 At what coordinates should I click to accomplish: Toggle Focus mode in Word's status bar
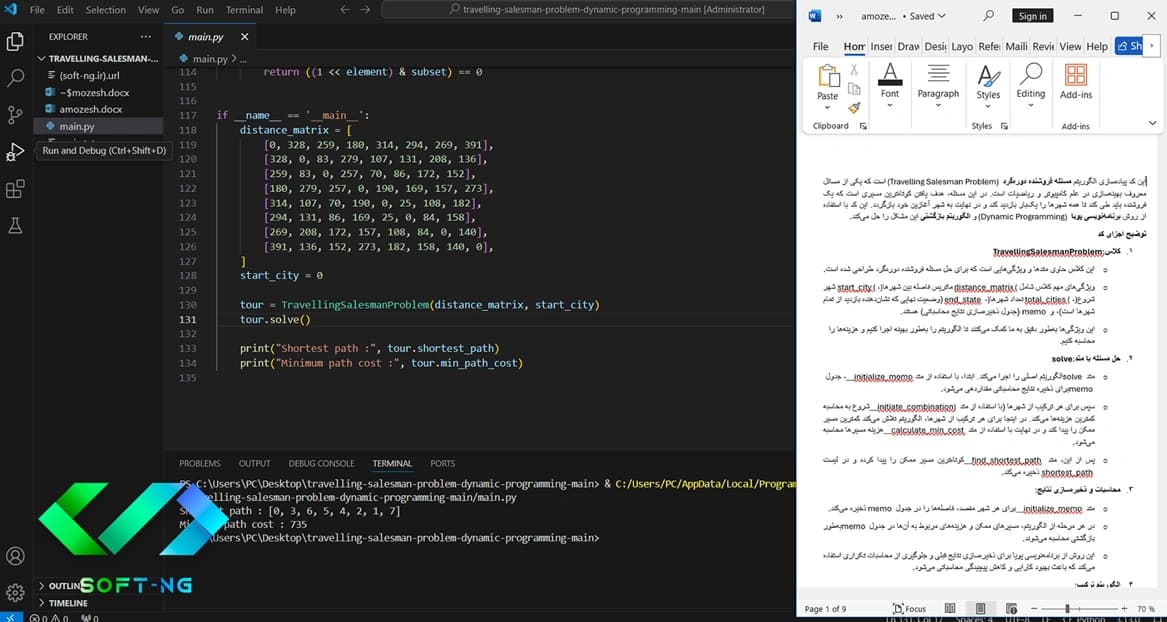909,609
